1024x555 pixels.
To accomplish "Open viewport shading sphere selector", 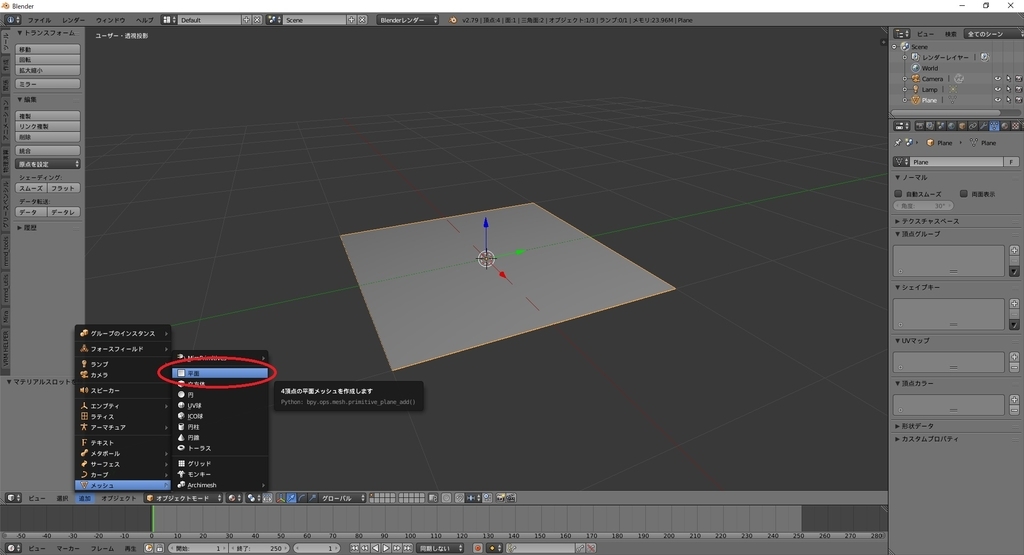I will 234,498.
